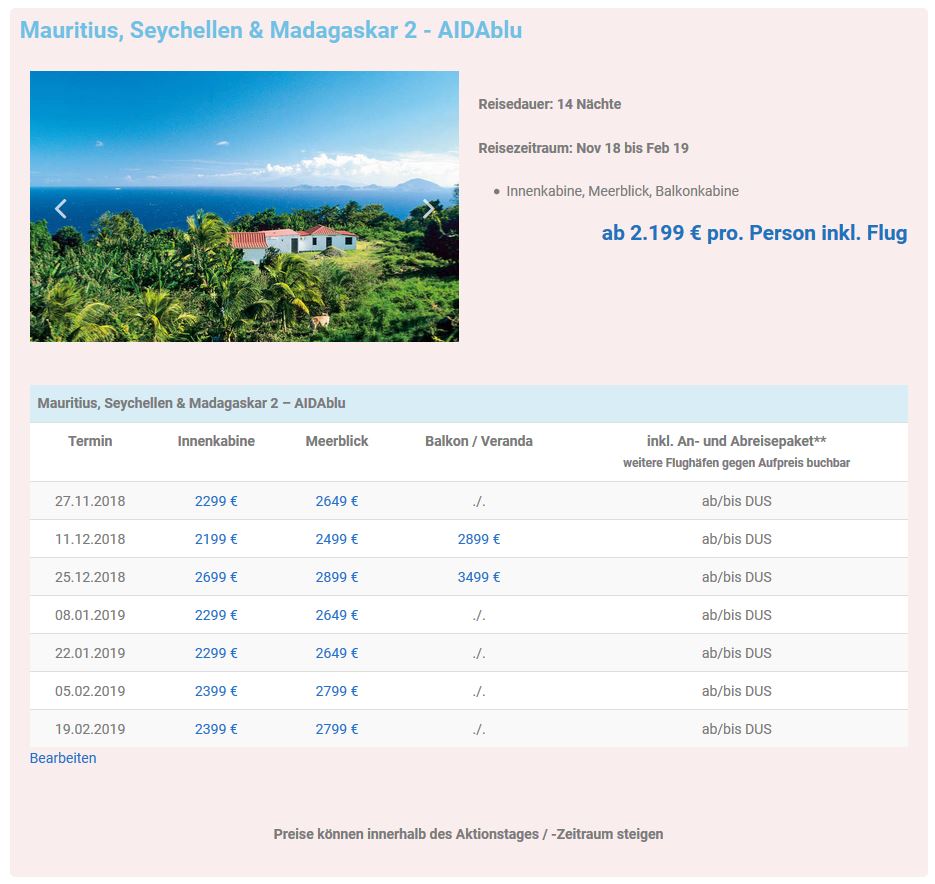Click the ab 2.199 € pro Person price text

point(754,233)
